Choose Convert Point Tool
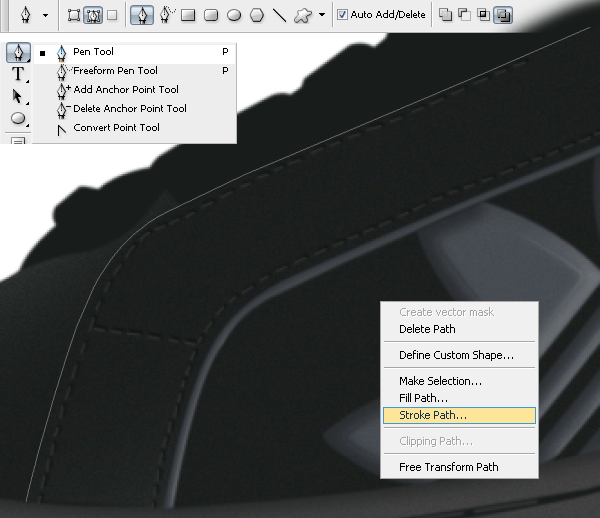This screenshot has height=518, width=600. pos(134,128)
